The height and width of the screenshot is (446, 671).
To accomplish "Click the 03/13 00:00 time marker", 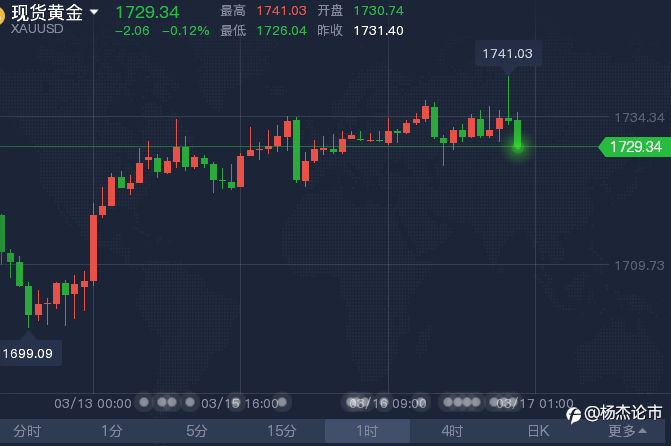I will point(93,403).
